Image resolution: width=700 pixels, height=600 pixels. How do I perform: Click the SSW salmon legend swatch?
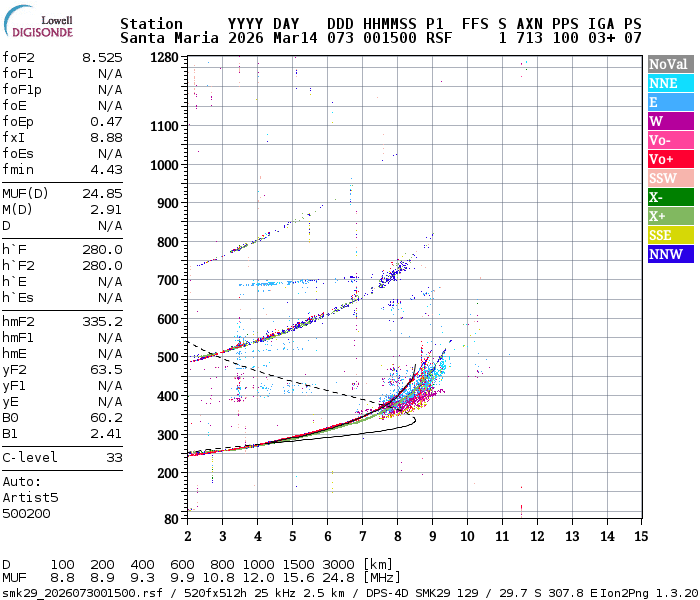[x=671, y=178]
